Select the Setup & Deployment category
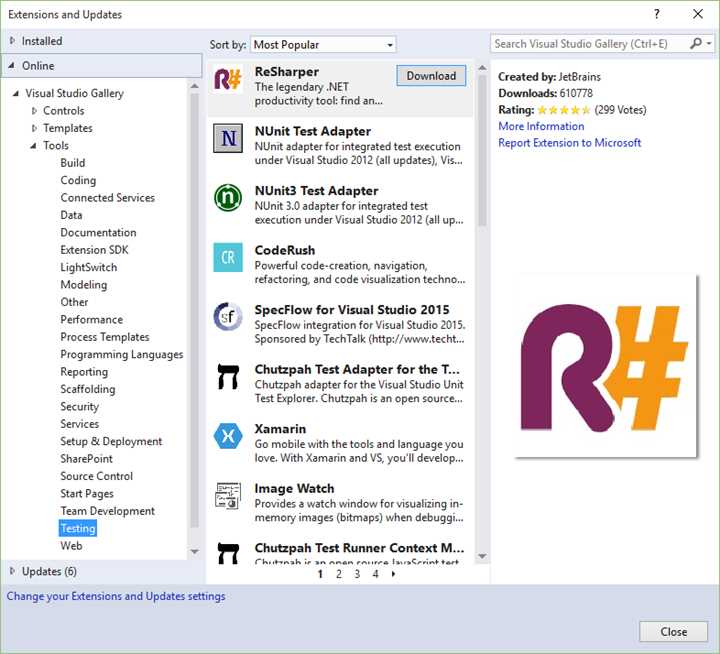 point(111,441)
